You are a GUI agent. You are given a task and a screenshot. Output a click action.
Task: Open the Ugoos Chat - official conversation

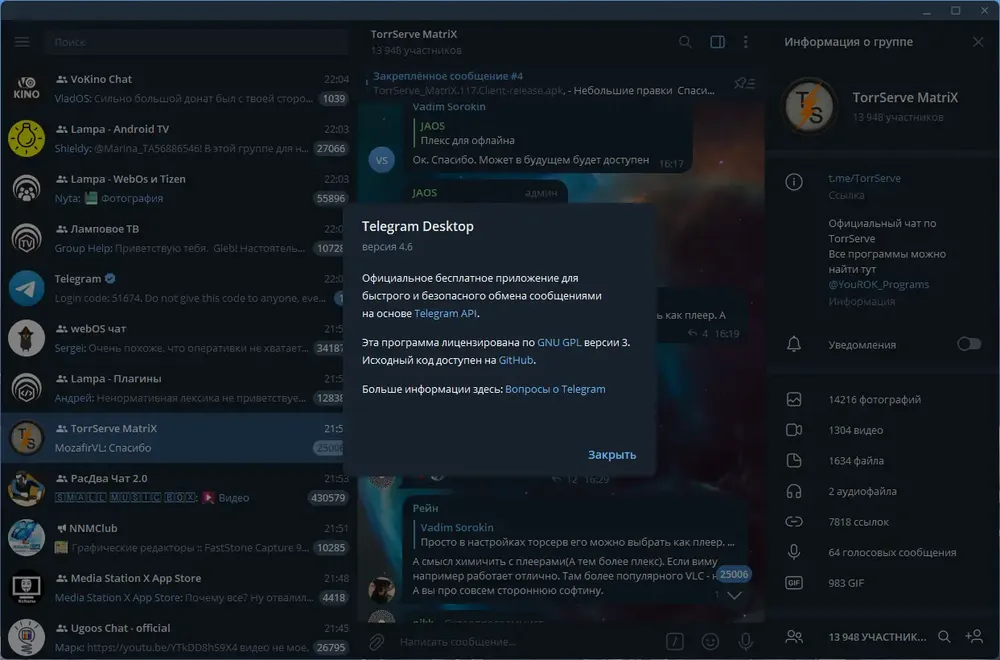pos(178,638)
